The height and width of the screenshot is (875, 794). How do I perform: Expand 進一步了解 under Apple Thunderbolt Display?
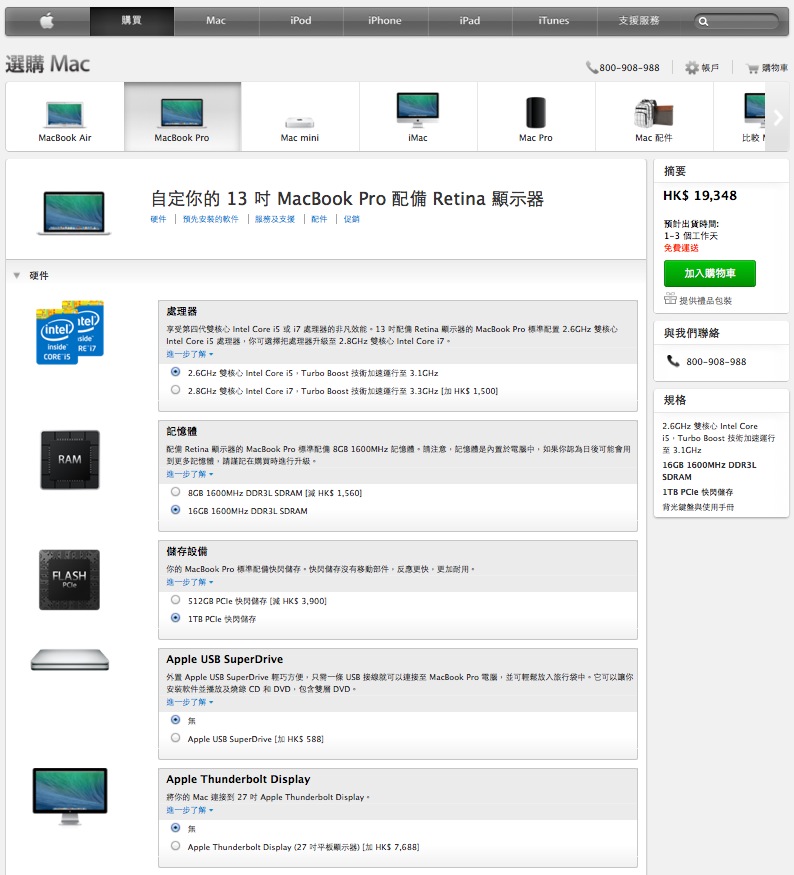[x=189, y=810]
